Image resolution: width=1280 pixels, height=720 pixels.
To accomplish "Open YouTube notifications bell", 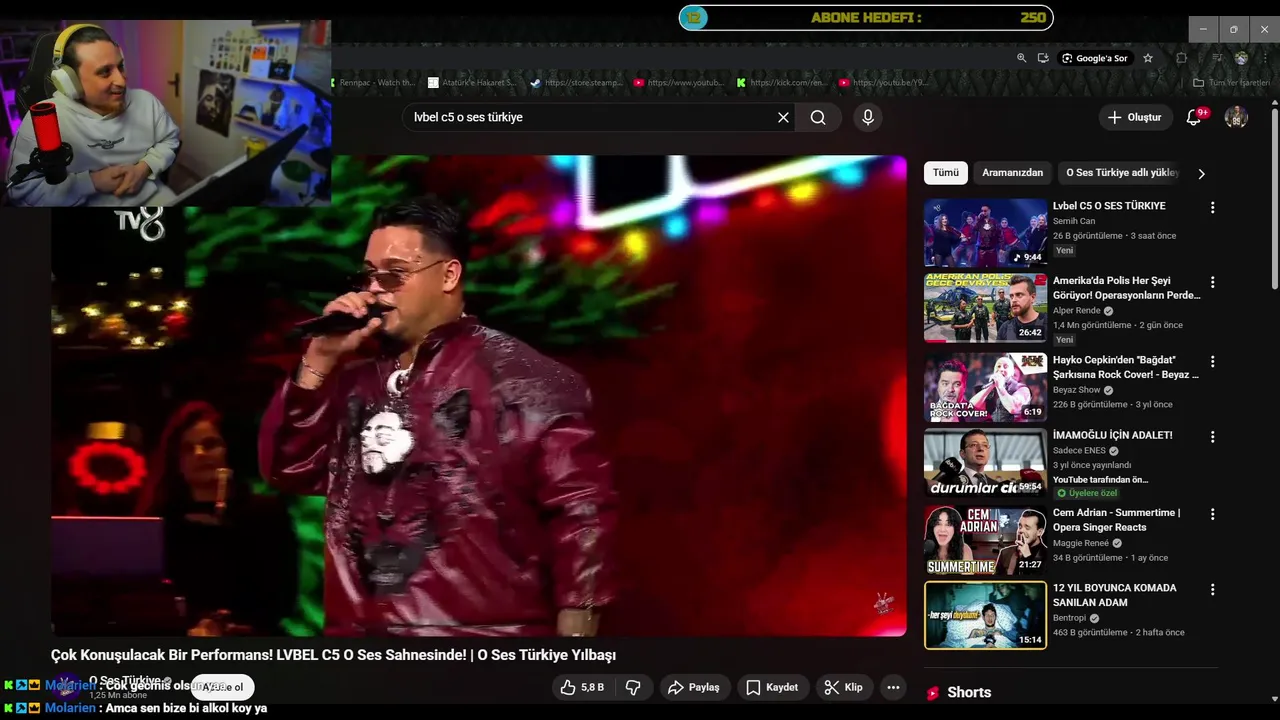I will 1194,117.
